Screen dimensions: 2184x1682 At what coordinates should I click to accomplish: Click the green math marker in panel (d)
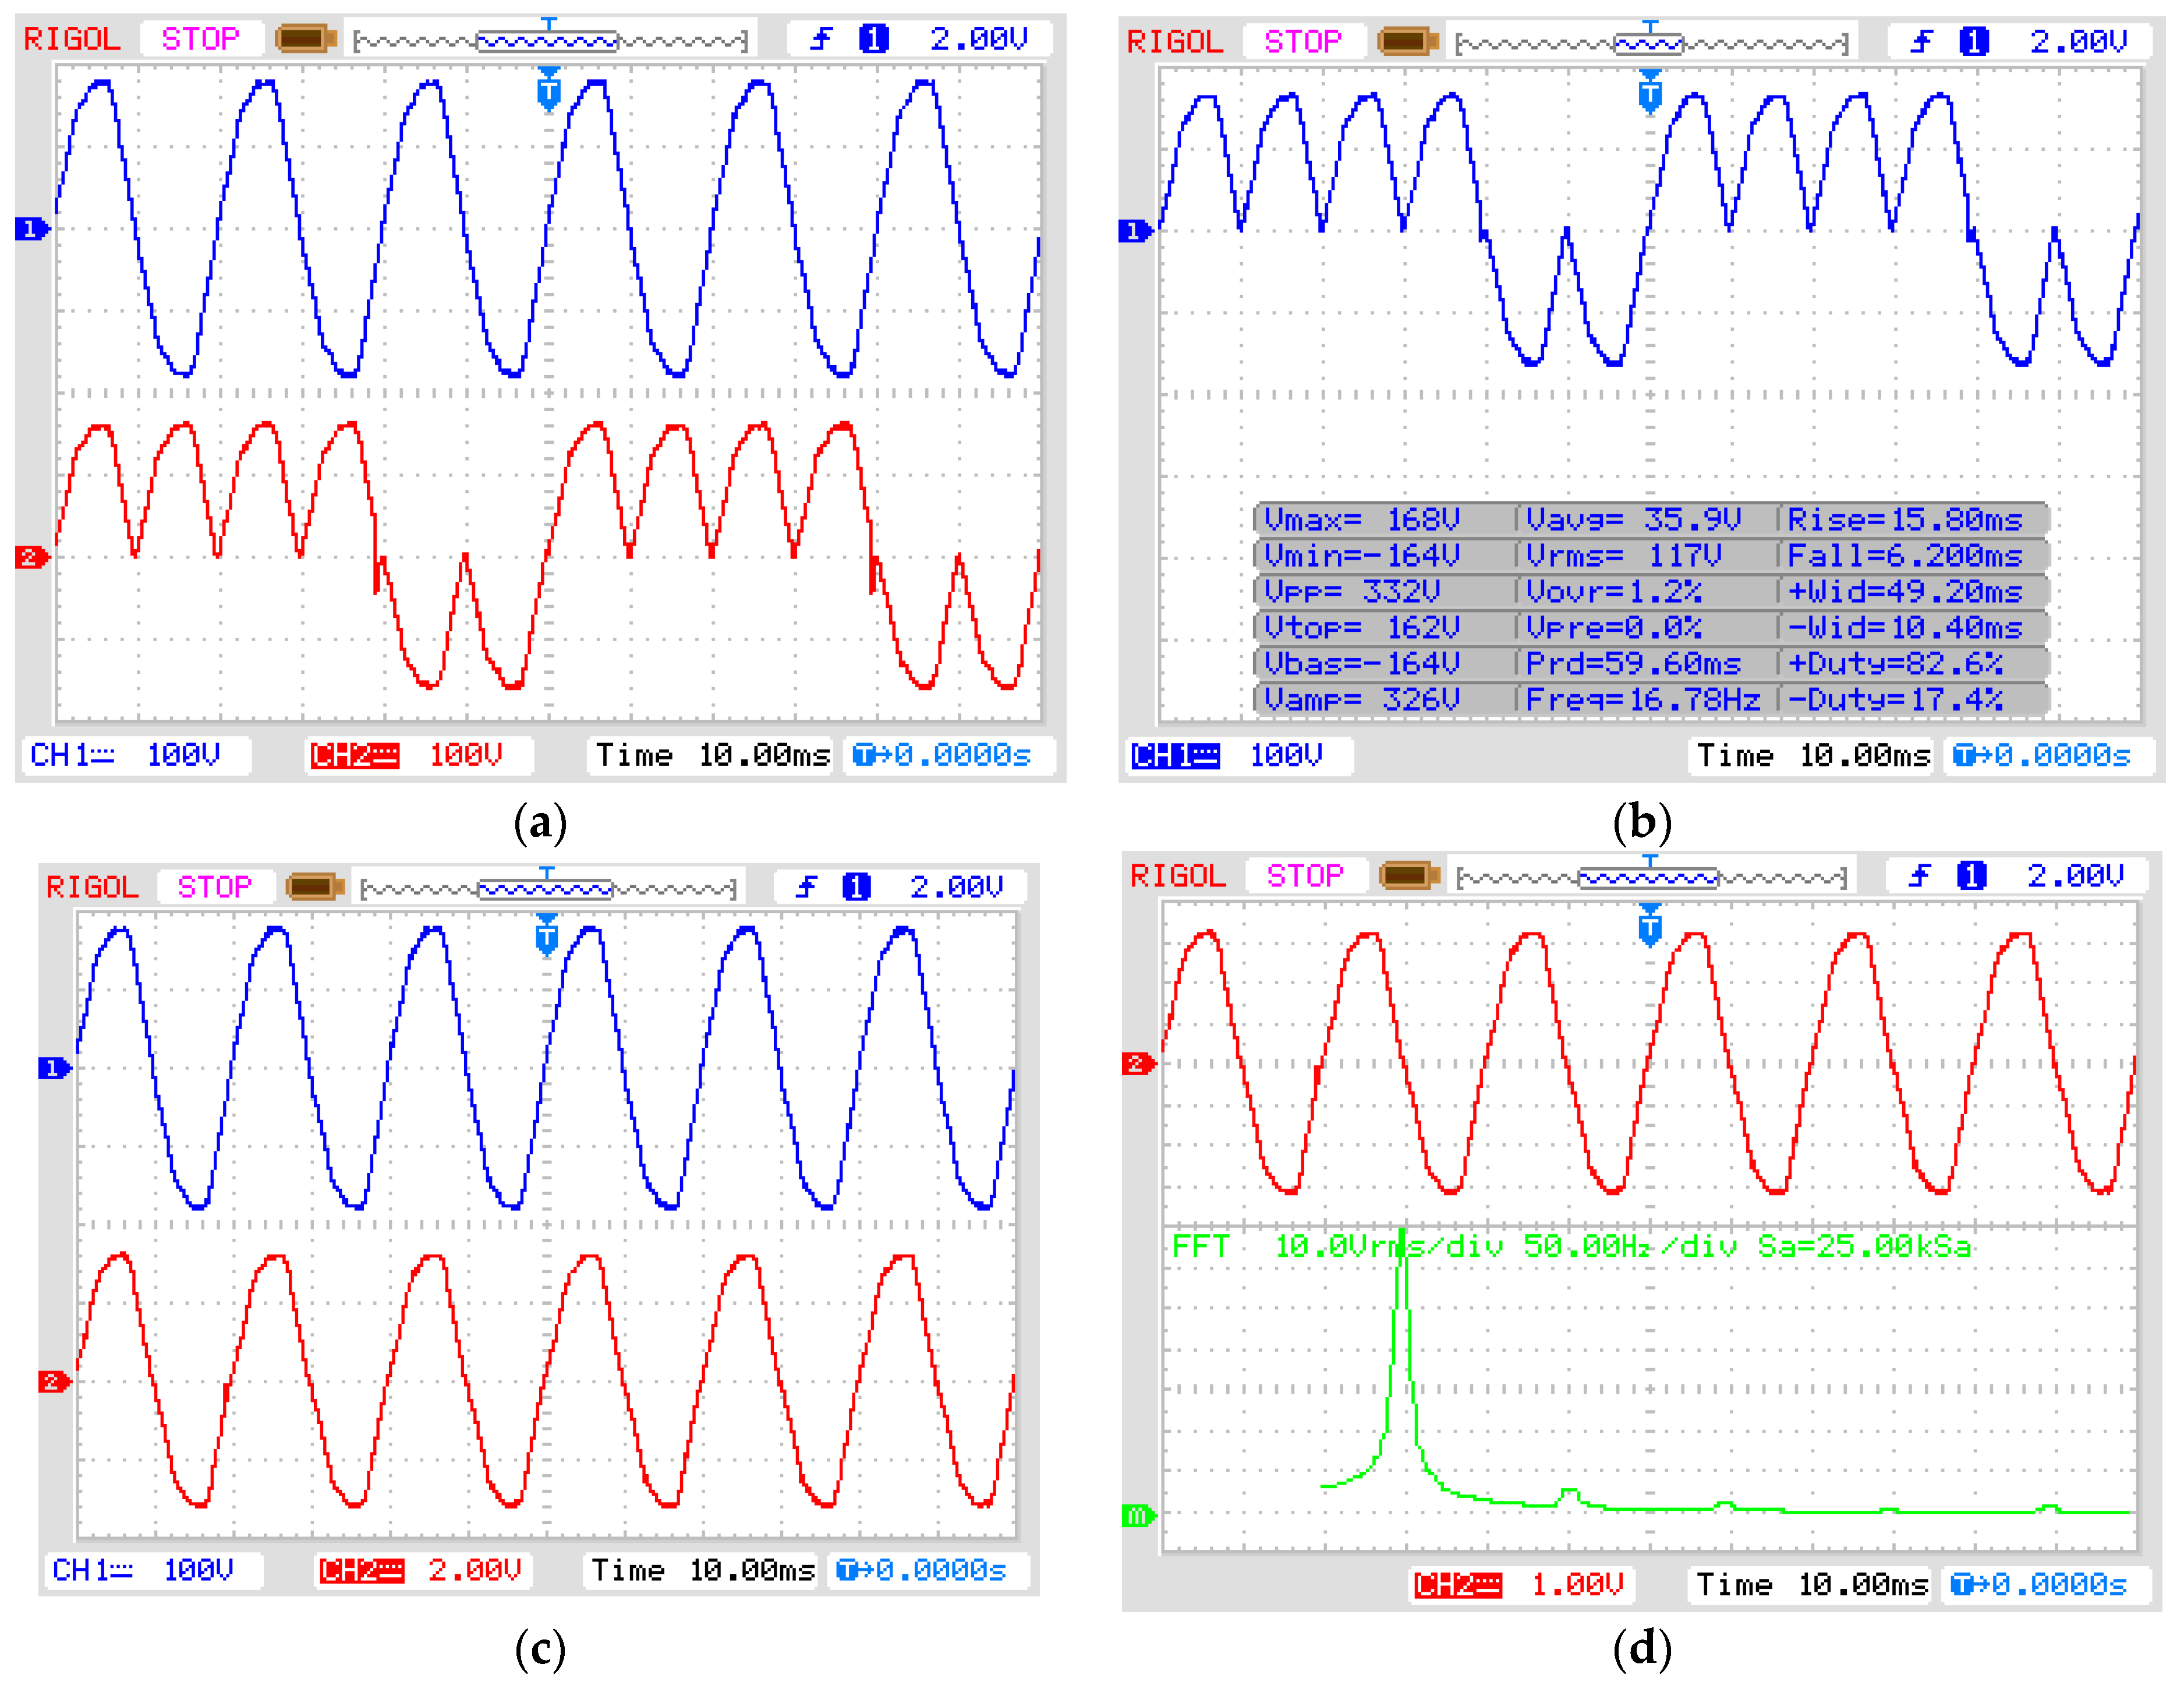coord(1138,1516)
